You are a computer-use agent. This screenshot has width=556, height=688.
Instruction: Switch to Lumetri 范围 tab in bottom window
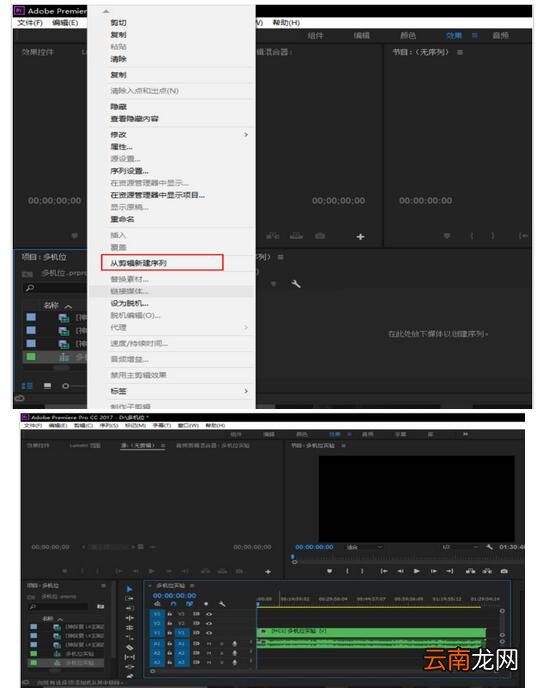click(85, 445)
